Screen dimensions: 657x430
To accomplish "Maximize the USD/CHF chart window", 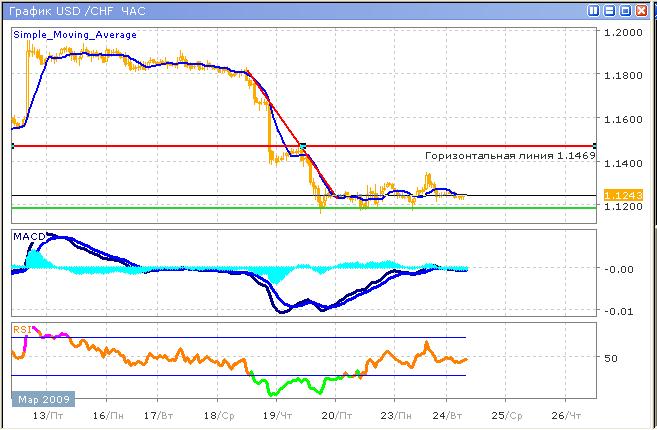I will coord(625,11).
